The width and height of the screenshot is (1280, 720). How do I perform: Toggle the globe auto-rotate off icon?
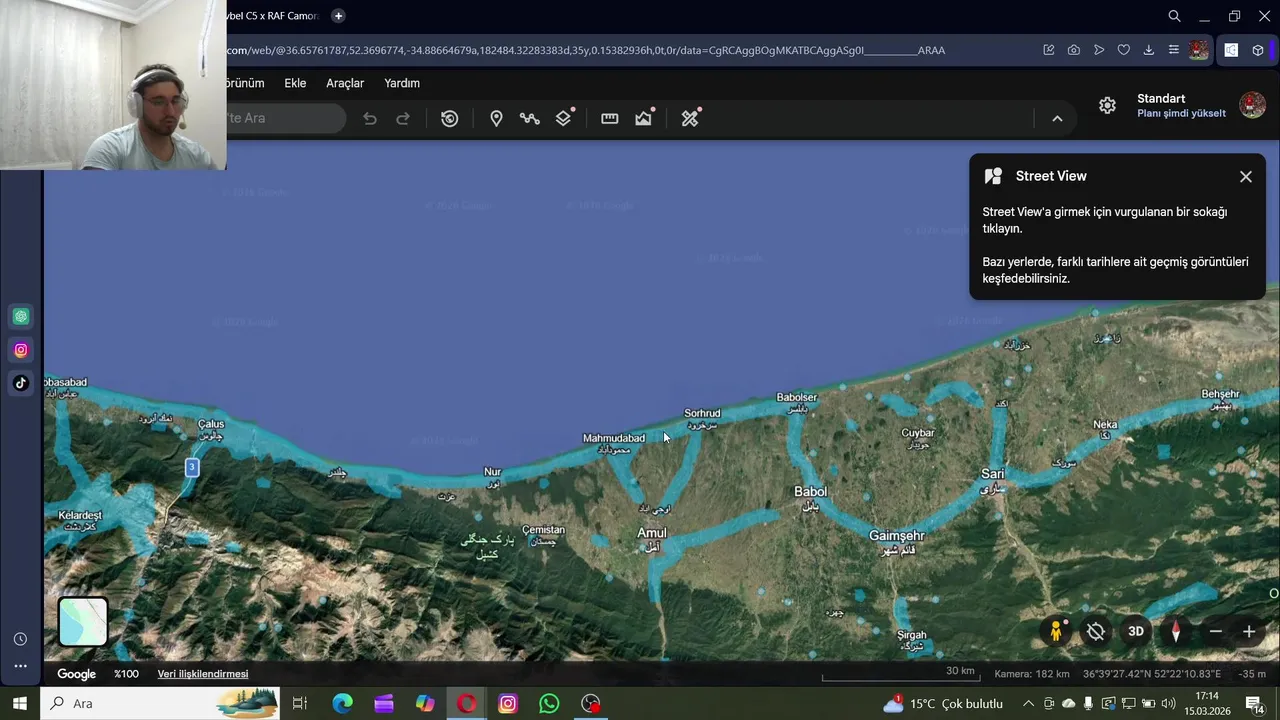(1096, 631)
